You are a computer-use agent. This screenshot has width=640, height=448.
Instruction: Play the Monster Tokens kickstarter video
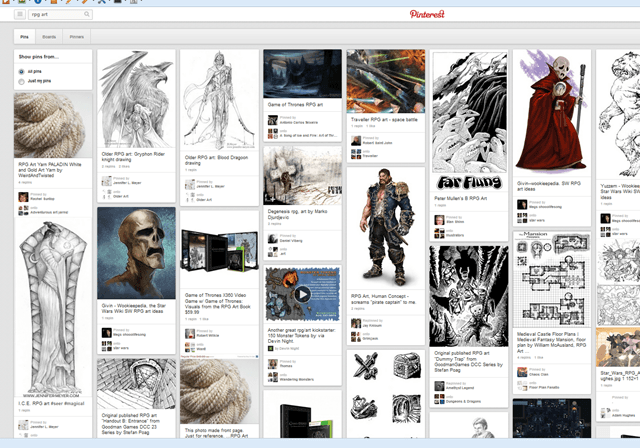(302, 294)
